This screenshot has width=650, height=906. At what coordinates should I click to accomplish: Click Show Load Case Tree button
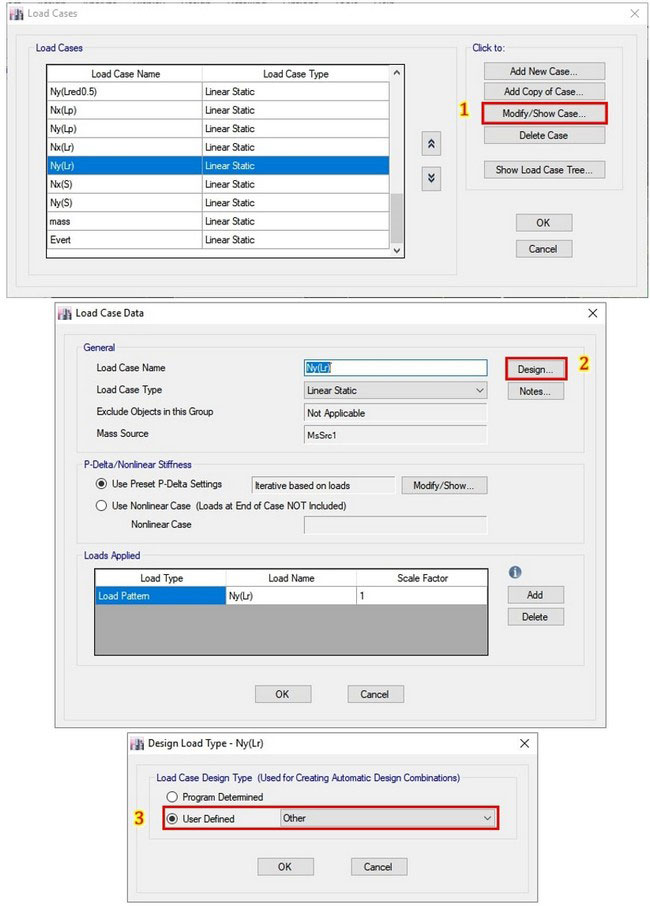(543, 170)
